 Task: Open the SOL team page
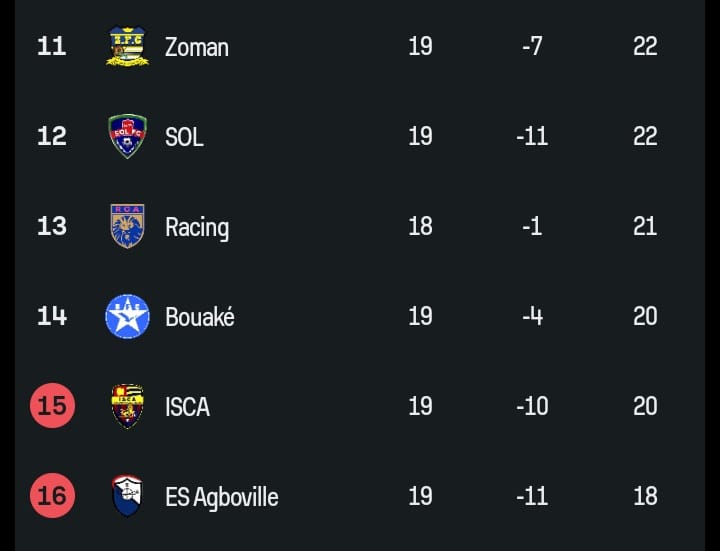pos(184,137)
